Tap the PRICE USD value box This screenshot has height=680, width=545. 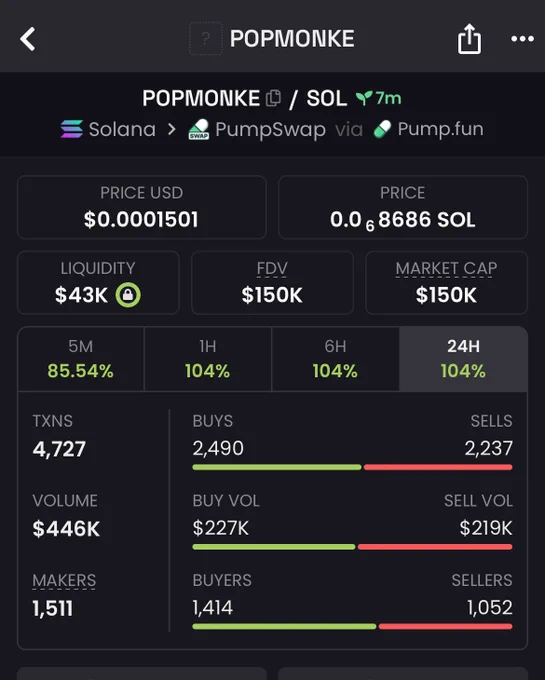141,207
